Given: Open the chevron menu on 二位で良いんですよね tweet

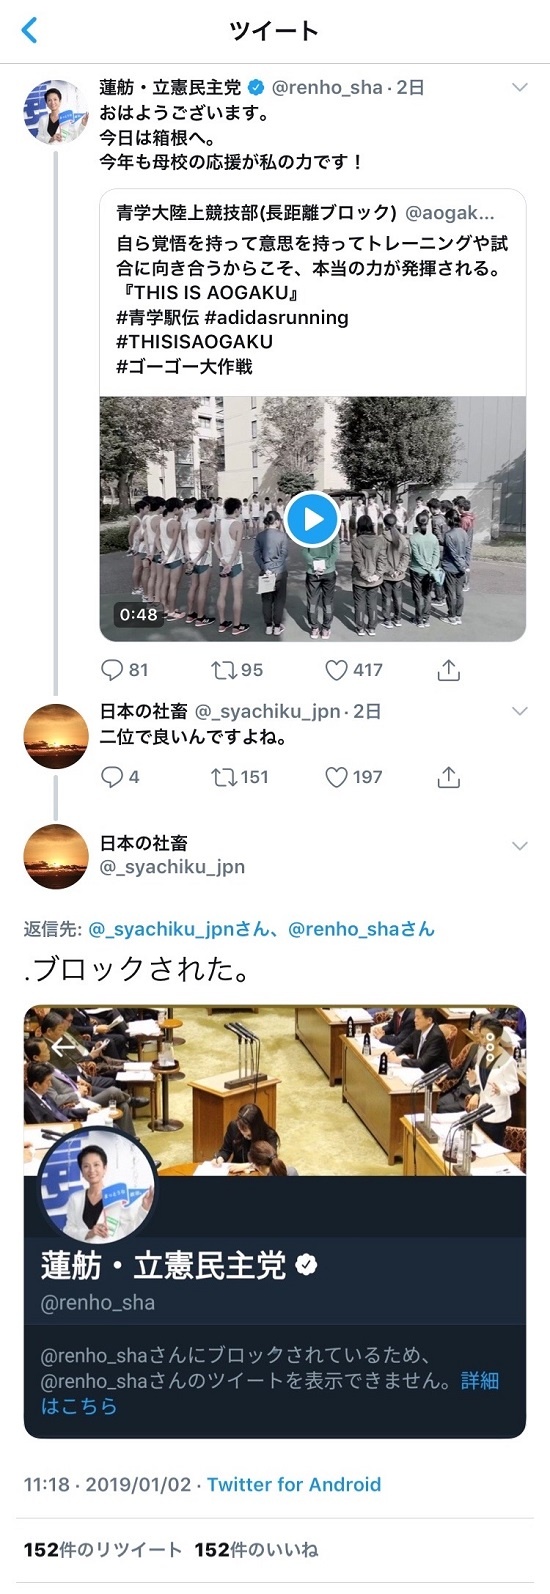Looking at the screenshot, I should click(519, 711).
